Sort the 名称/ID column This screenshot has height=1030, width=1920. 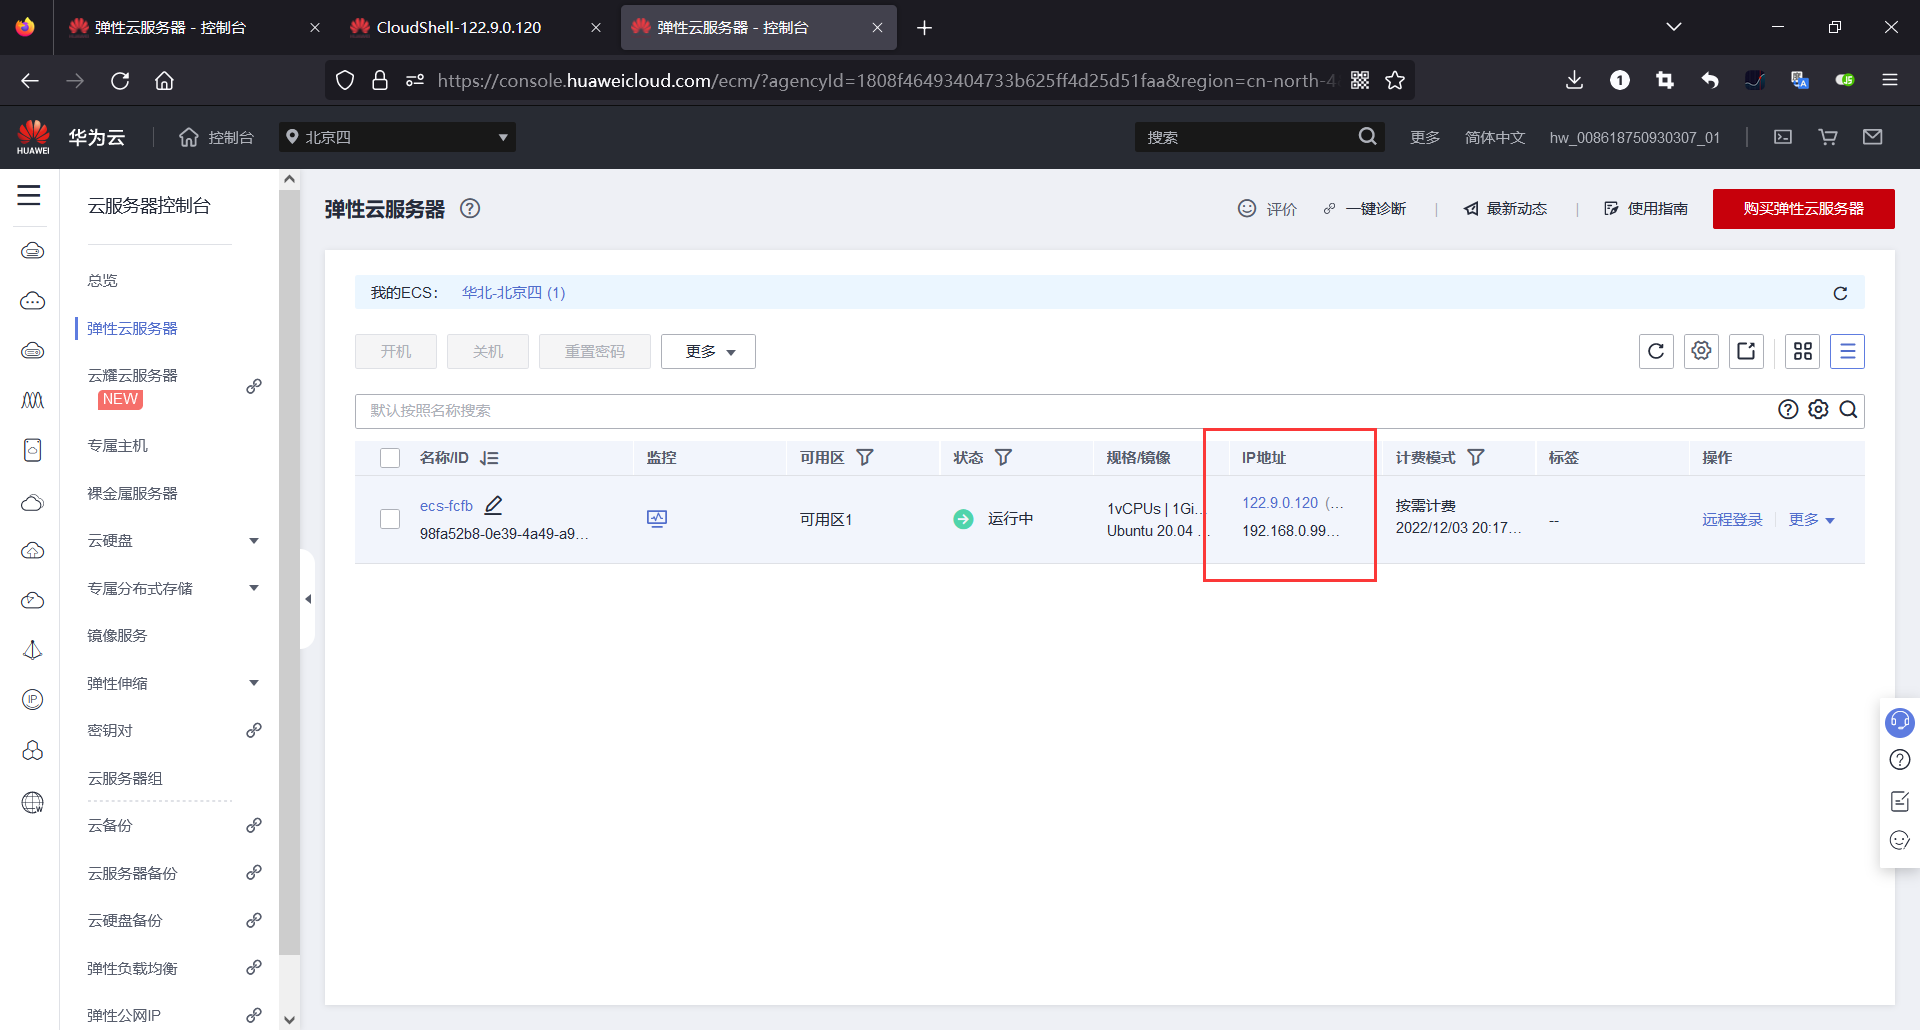point(489,458)
